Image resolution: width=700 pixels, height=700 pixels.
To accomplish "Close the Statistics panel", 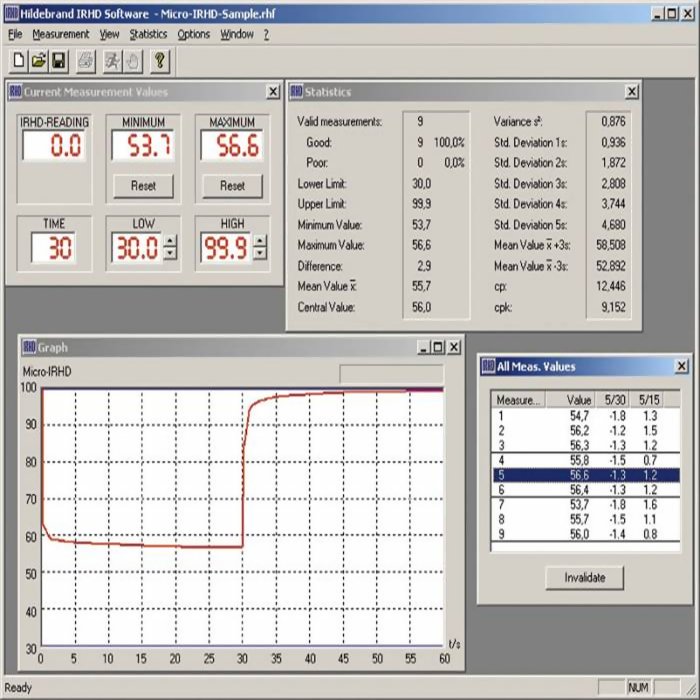I will (631, 92).
